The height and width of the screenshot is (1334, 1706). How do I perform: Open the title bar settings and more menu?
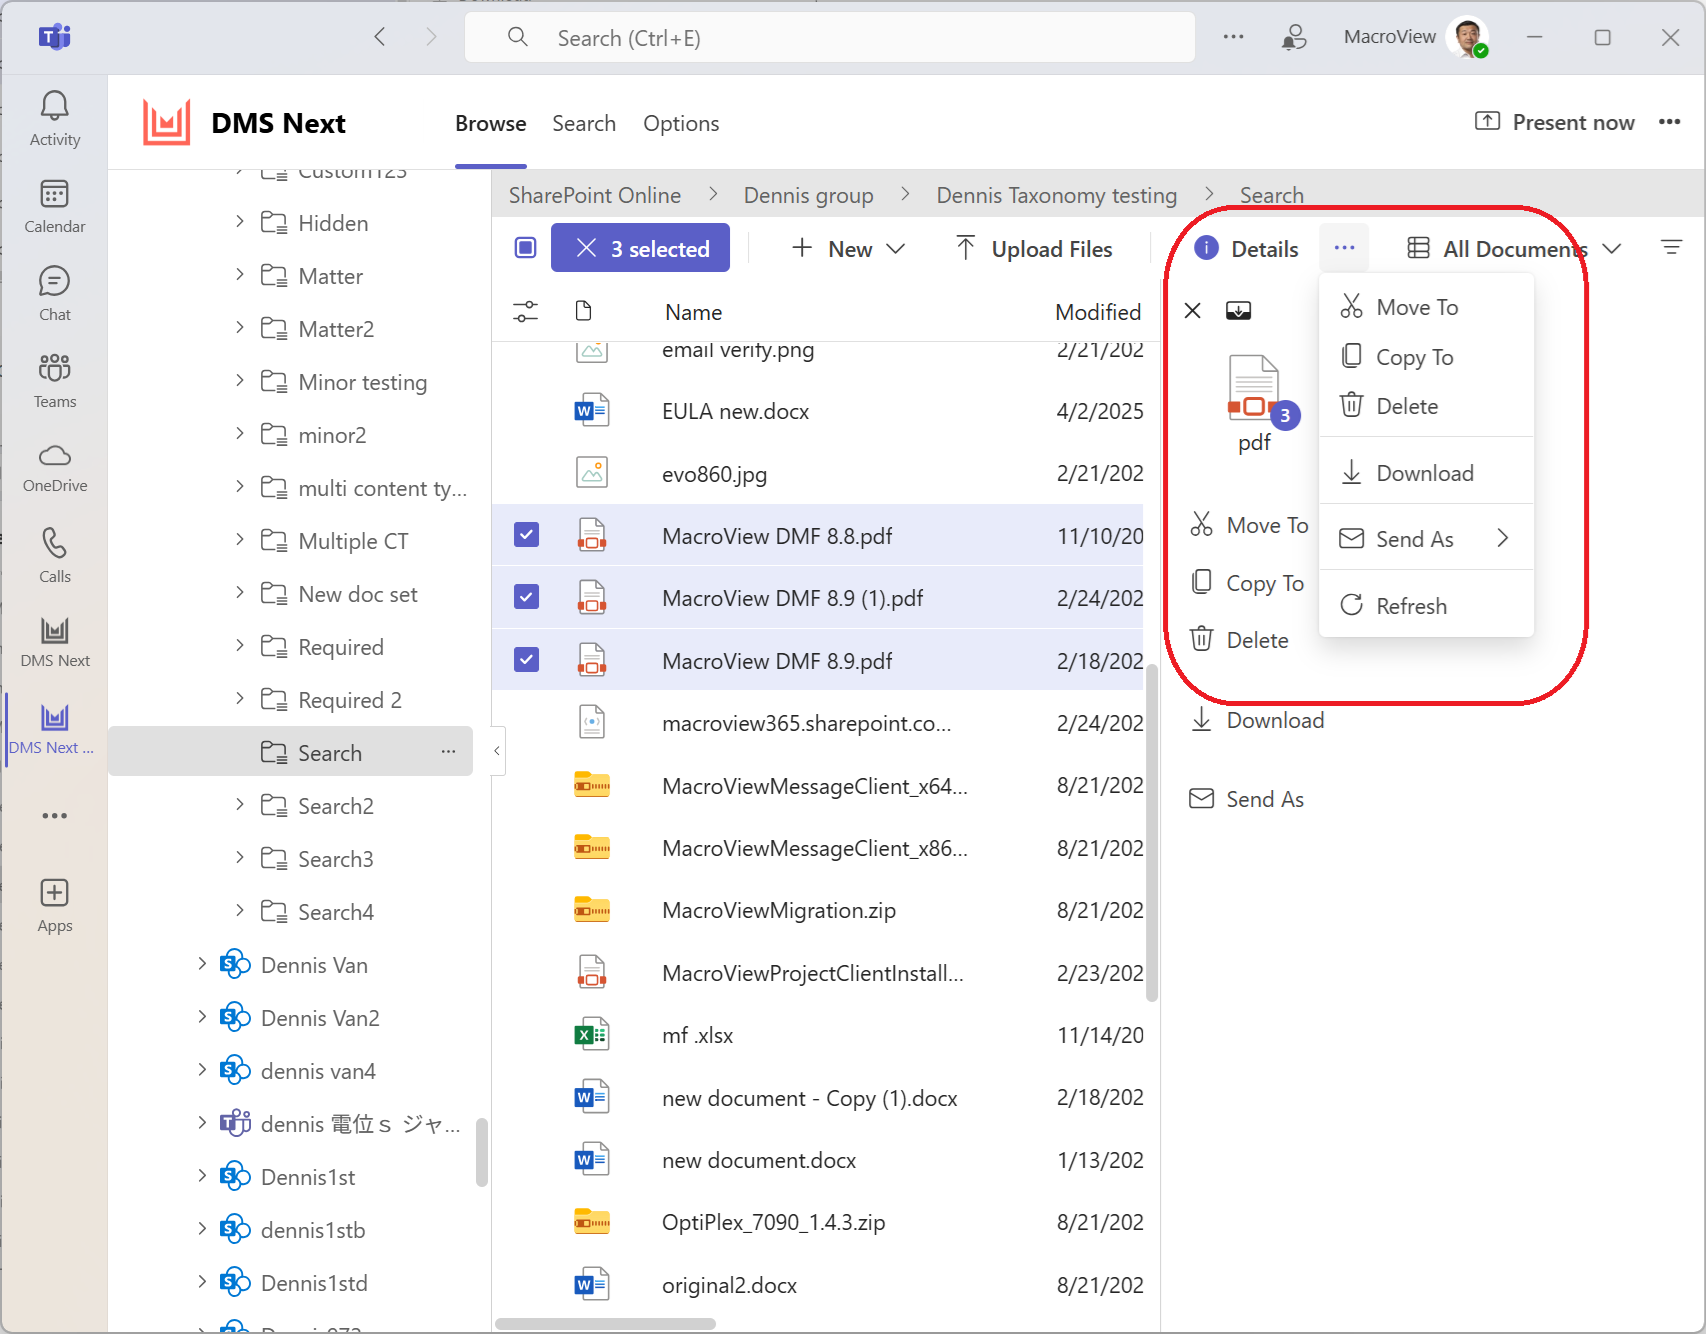point(1233,37)
